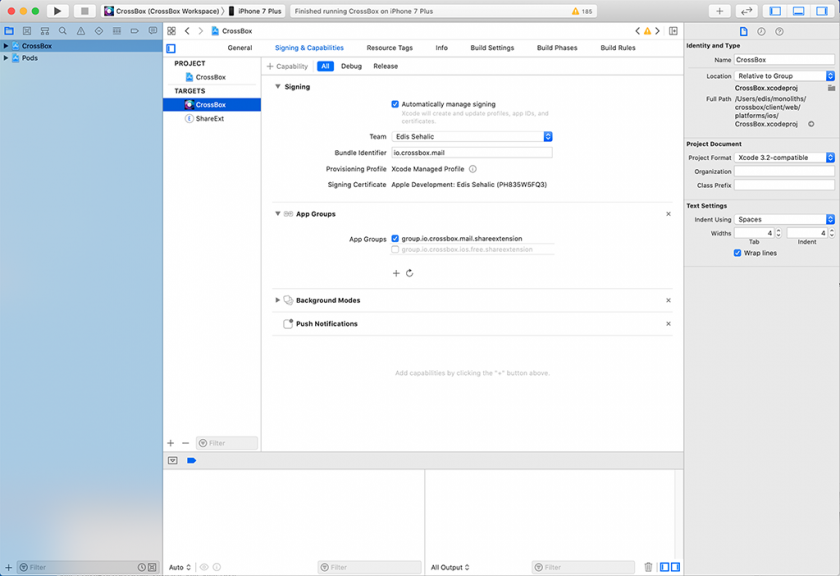This screenshot has height=576, width=840.
Task: Toggle the project and targets list sidebar
Action: [171, 48]
